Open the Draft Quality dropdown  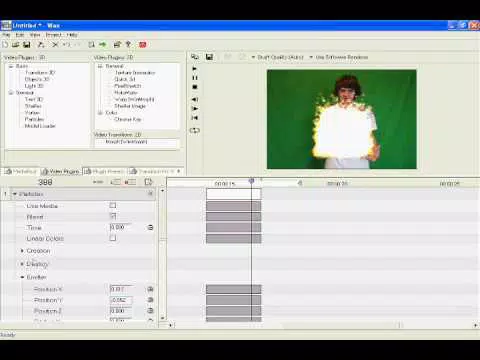coord(278,57)
